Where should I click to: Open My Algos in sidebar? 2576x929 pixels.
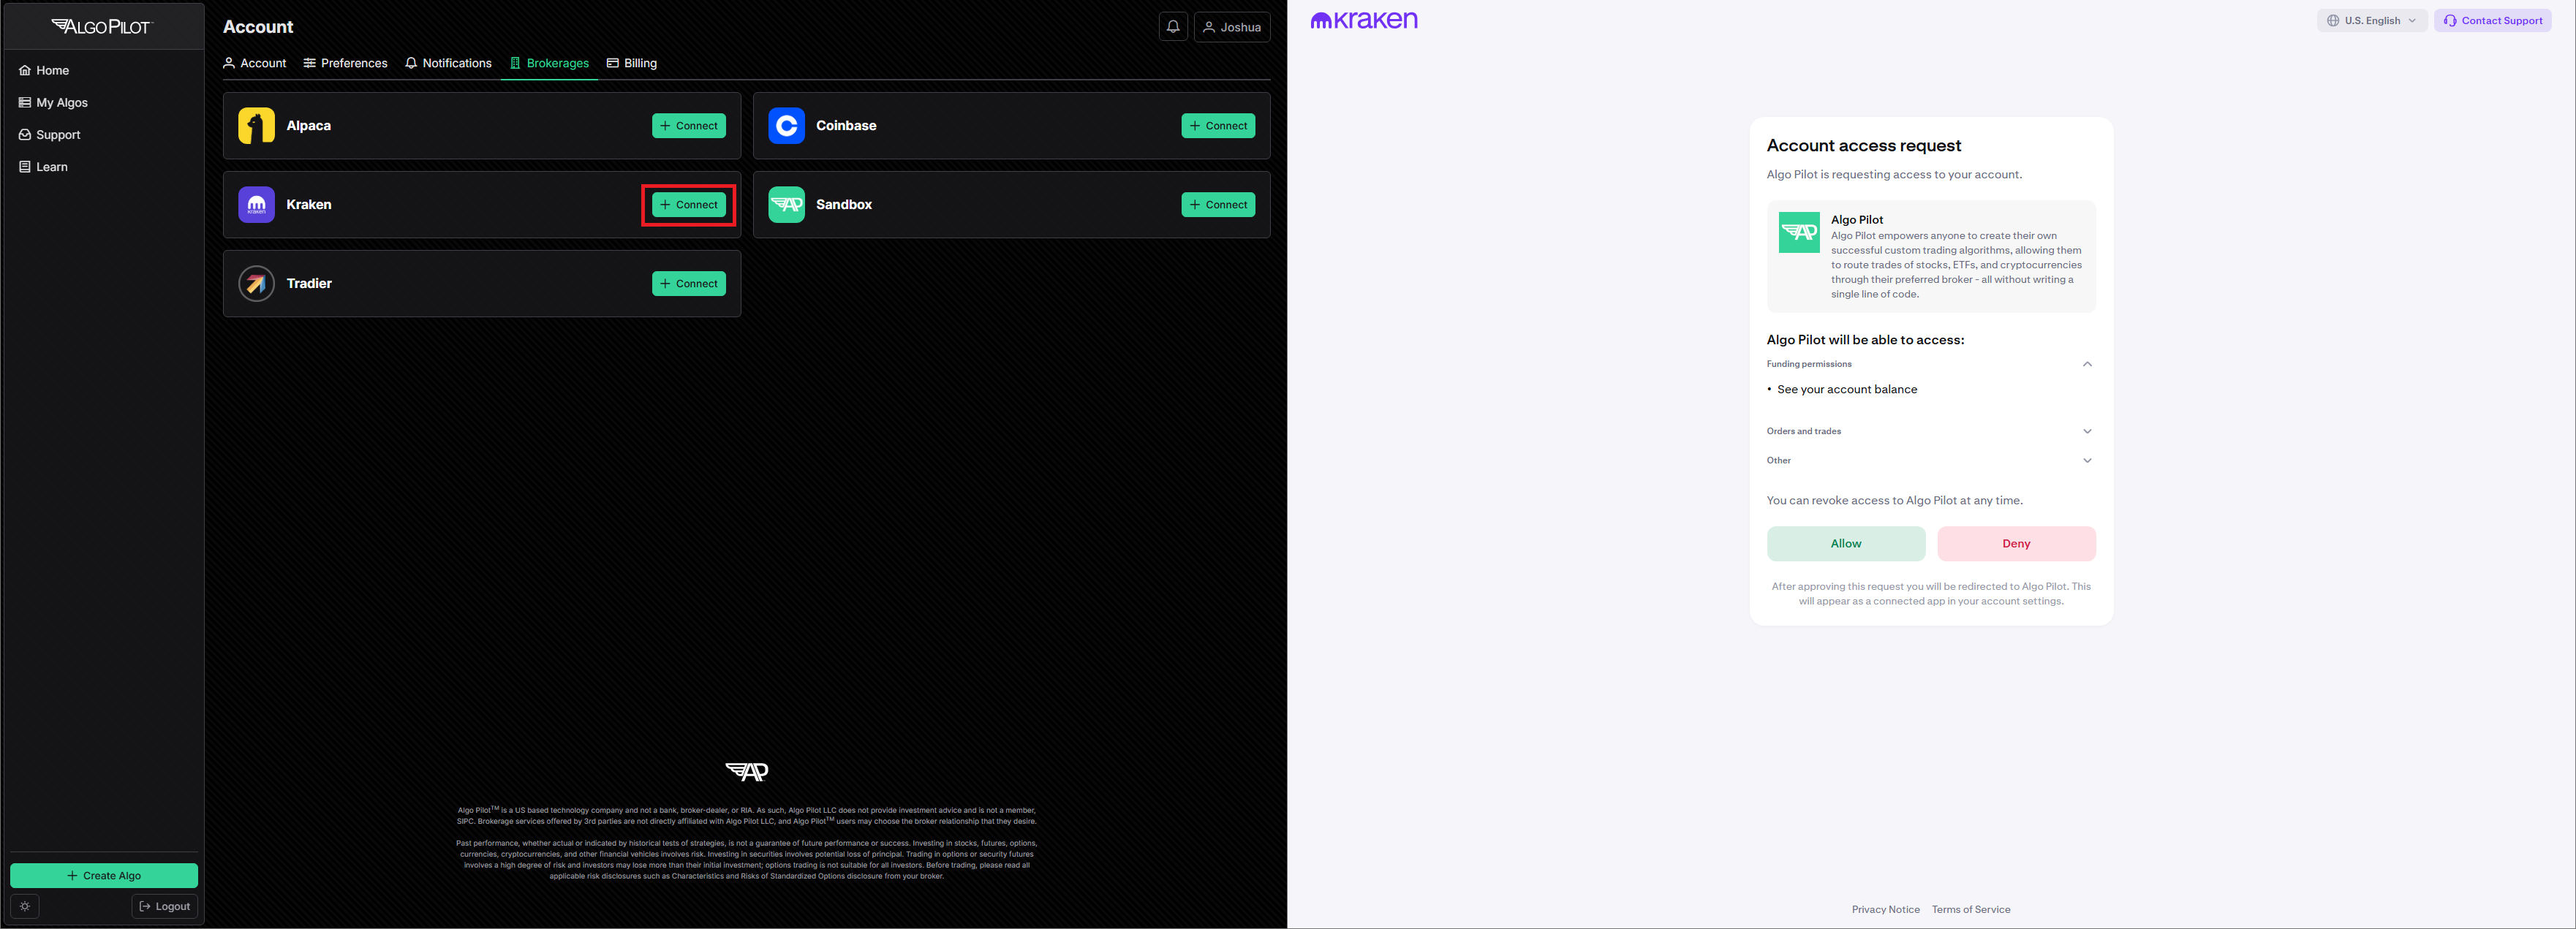pyautogui.click(x=61, y=103)
